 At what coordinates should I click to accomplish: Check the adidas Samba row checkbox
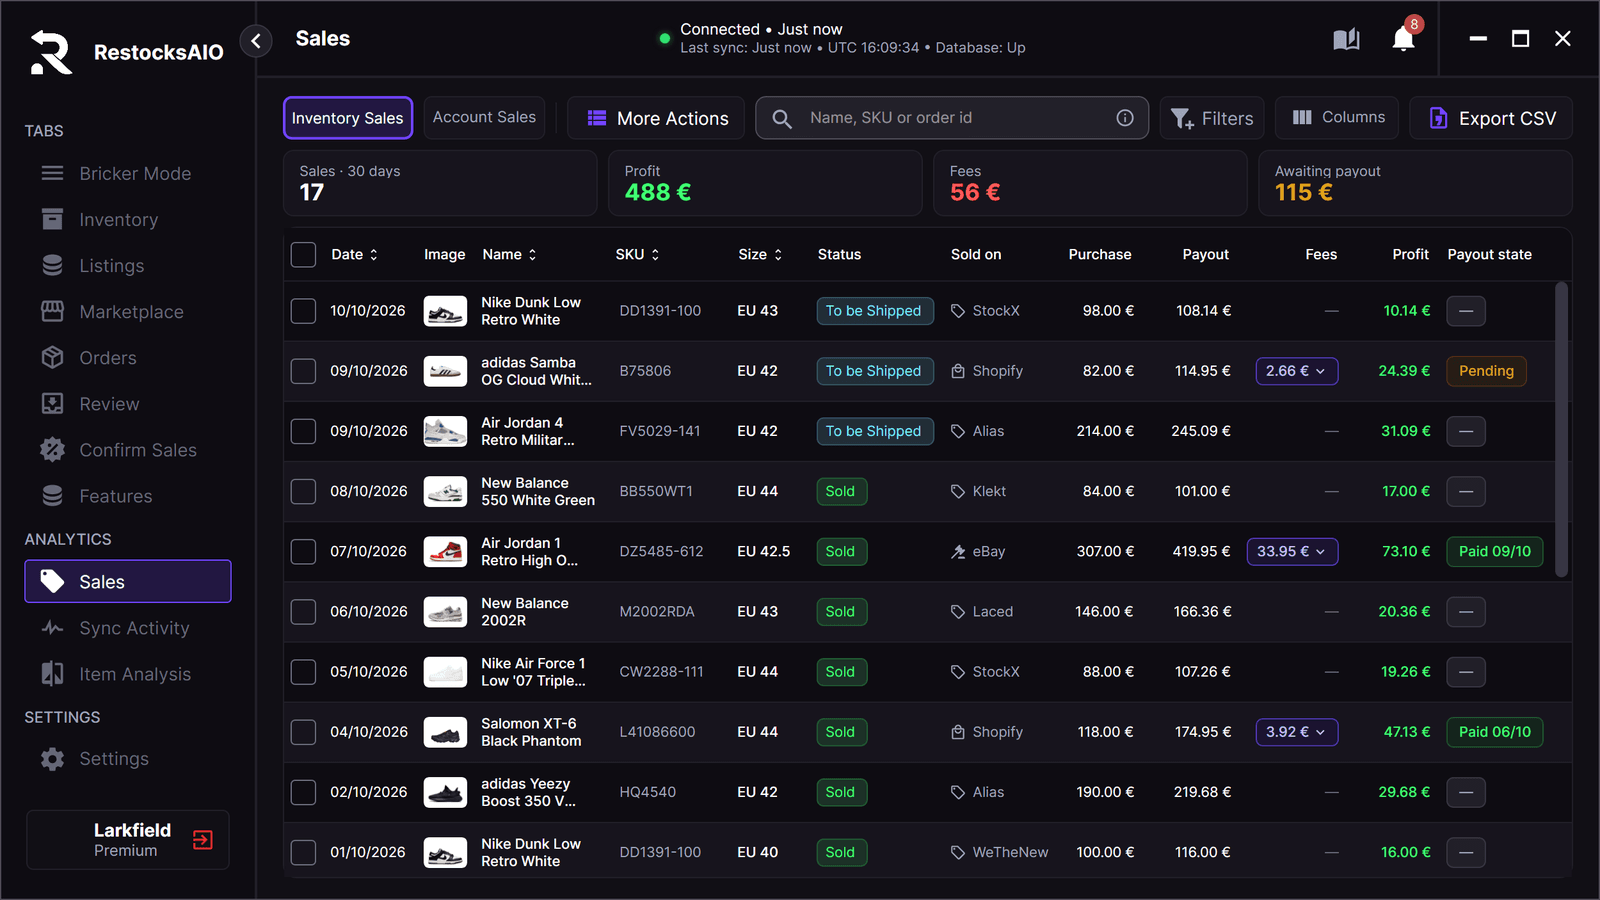tap(303, 371)
